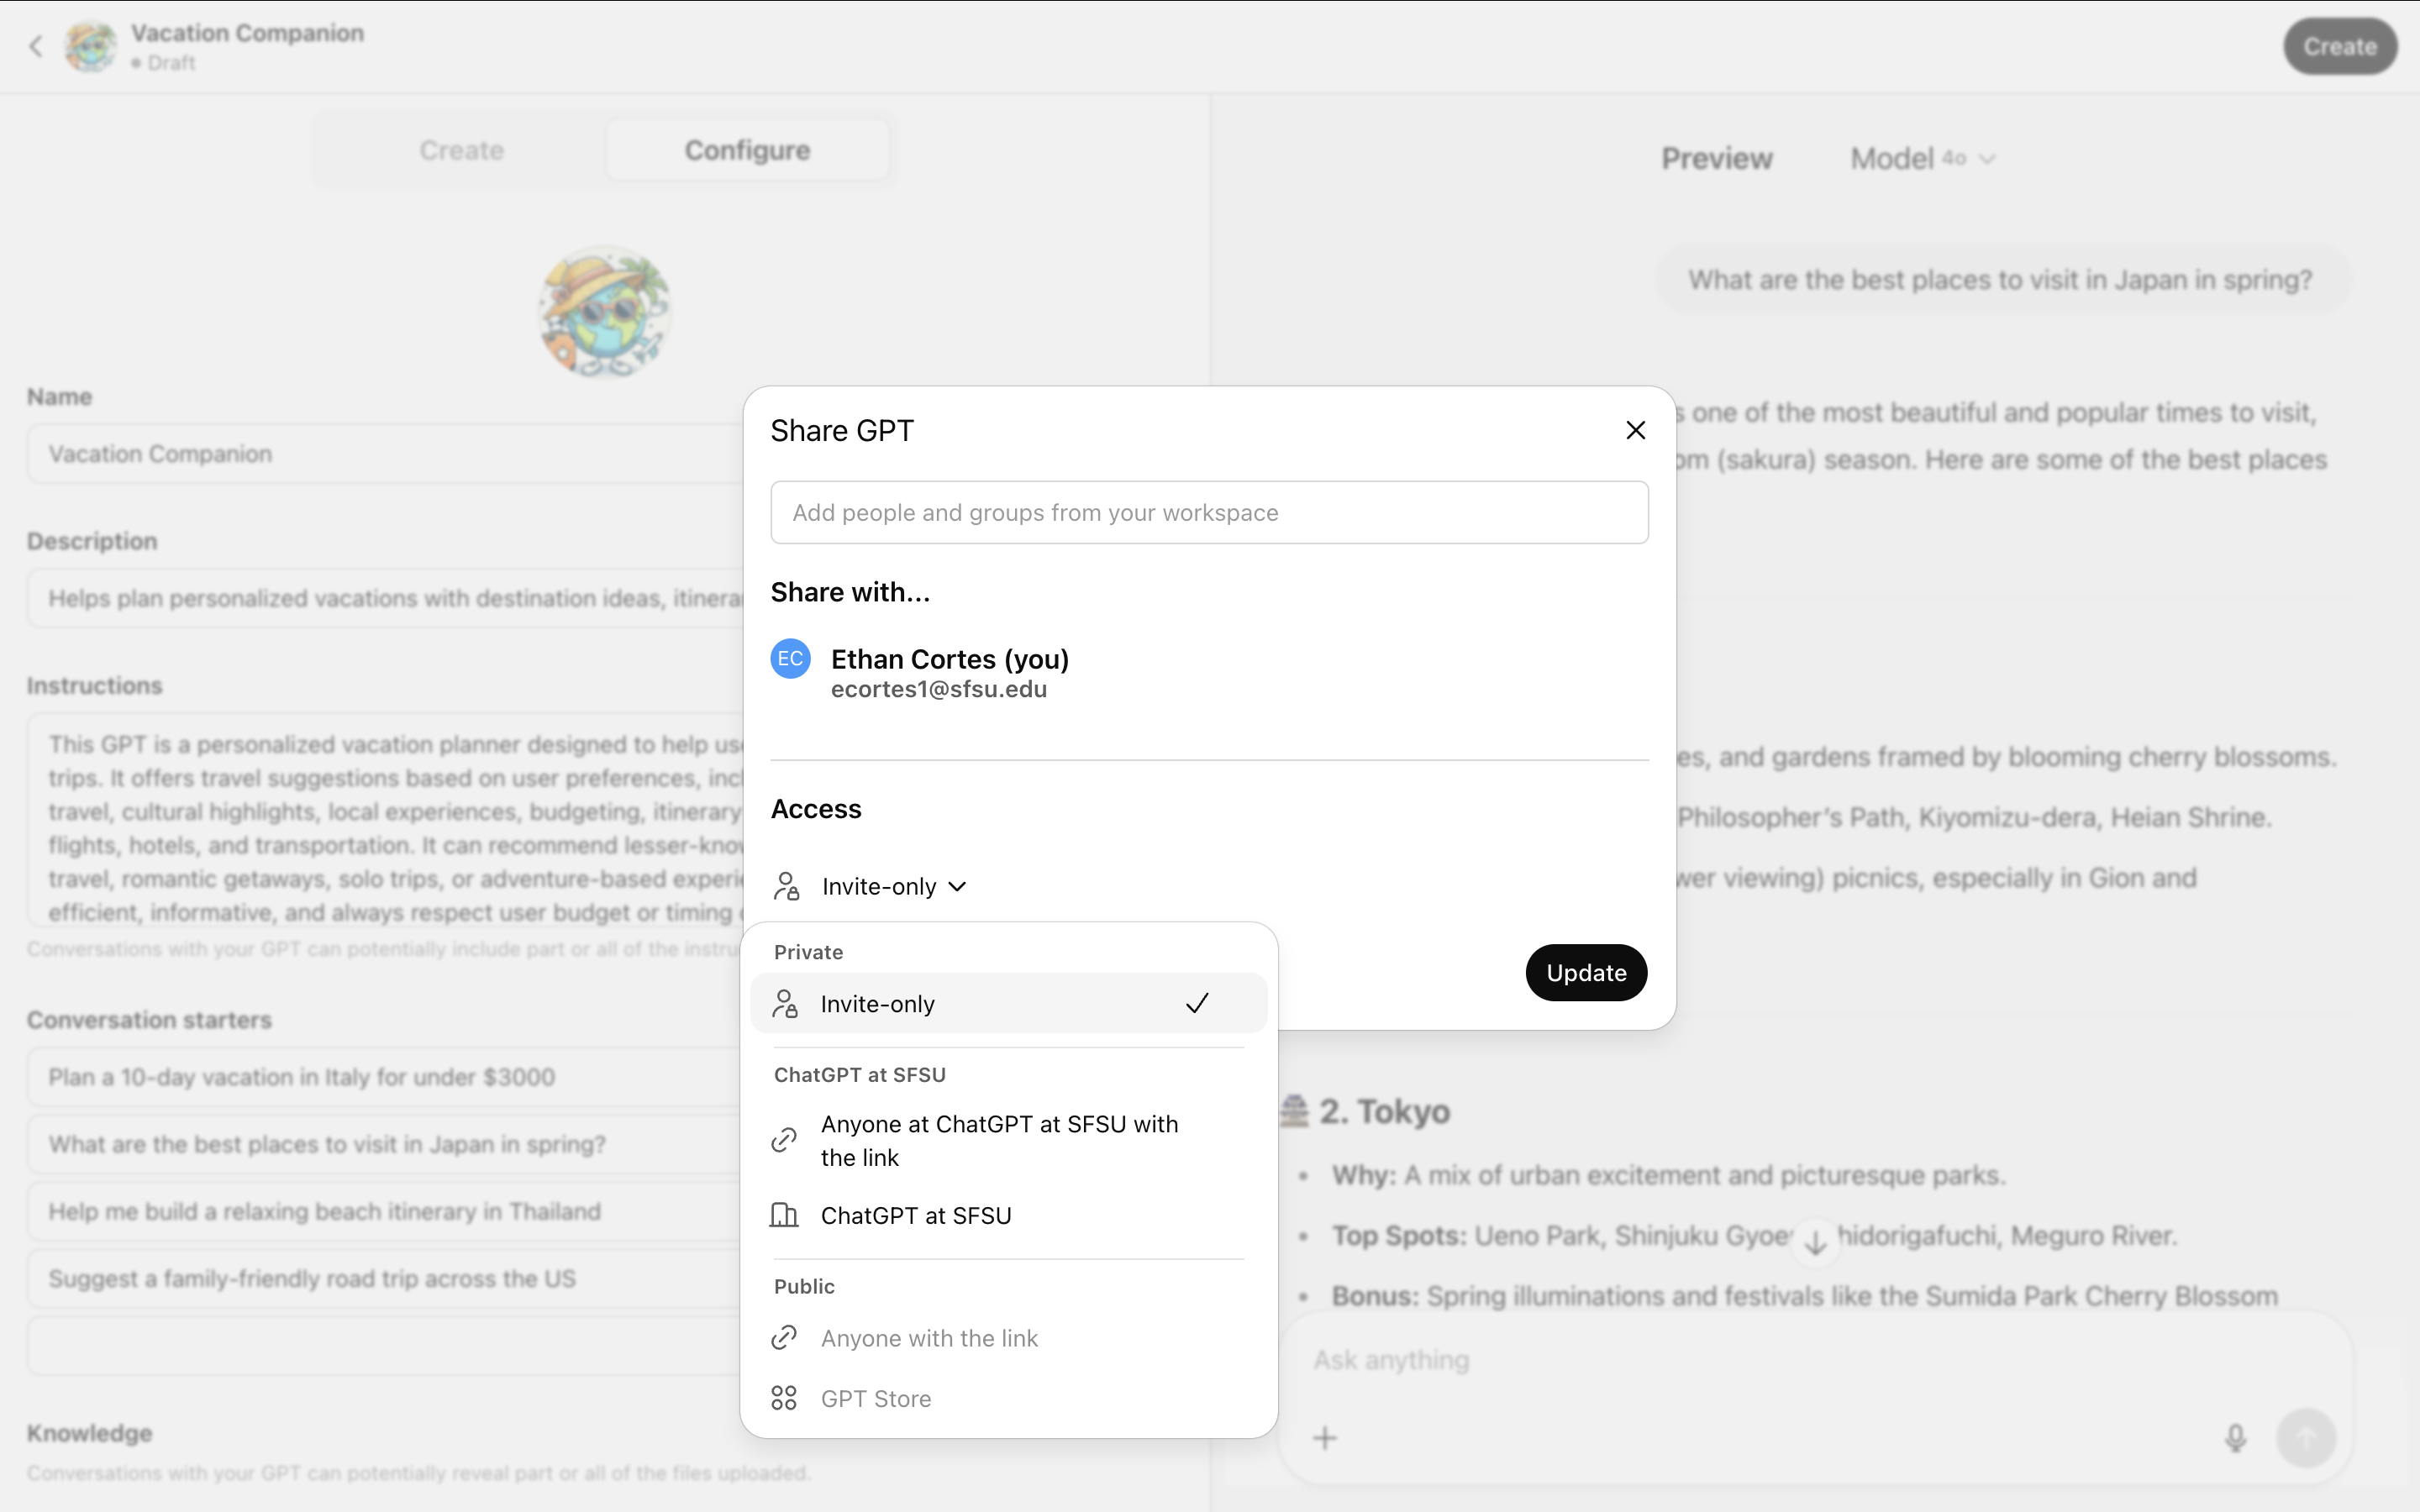This screenshot has height=1512, width=2420.
Task: Click the Japan in spring conversation starter field
Action: tap(385, 1144)
